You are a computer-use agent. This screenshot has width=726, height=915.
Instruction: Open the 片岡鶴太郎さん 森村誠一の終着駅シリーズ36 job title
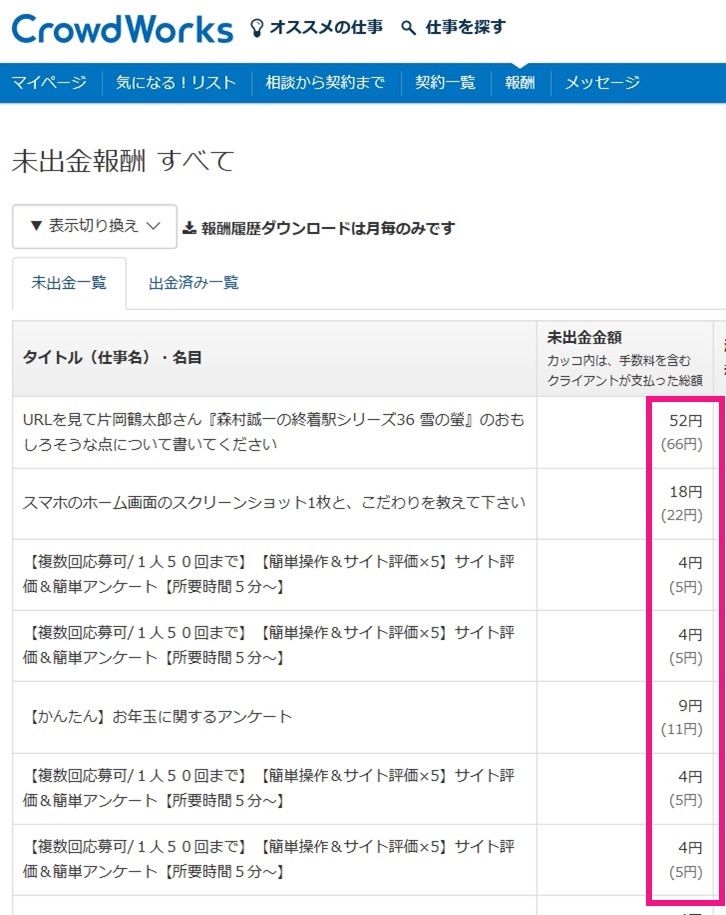click(273, 432)
